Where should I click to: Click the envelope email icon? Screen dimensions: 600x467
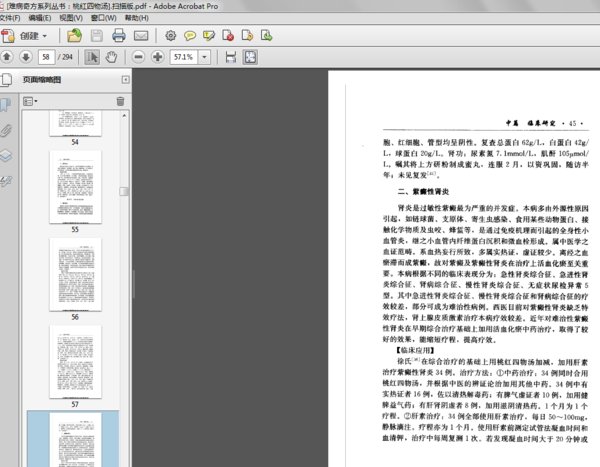tap(141, 35)
